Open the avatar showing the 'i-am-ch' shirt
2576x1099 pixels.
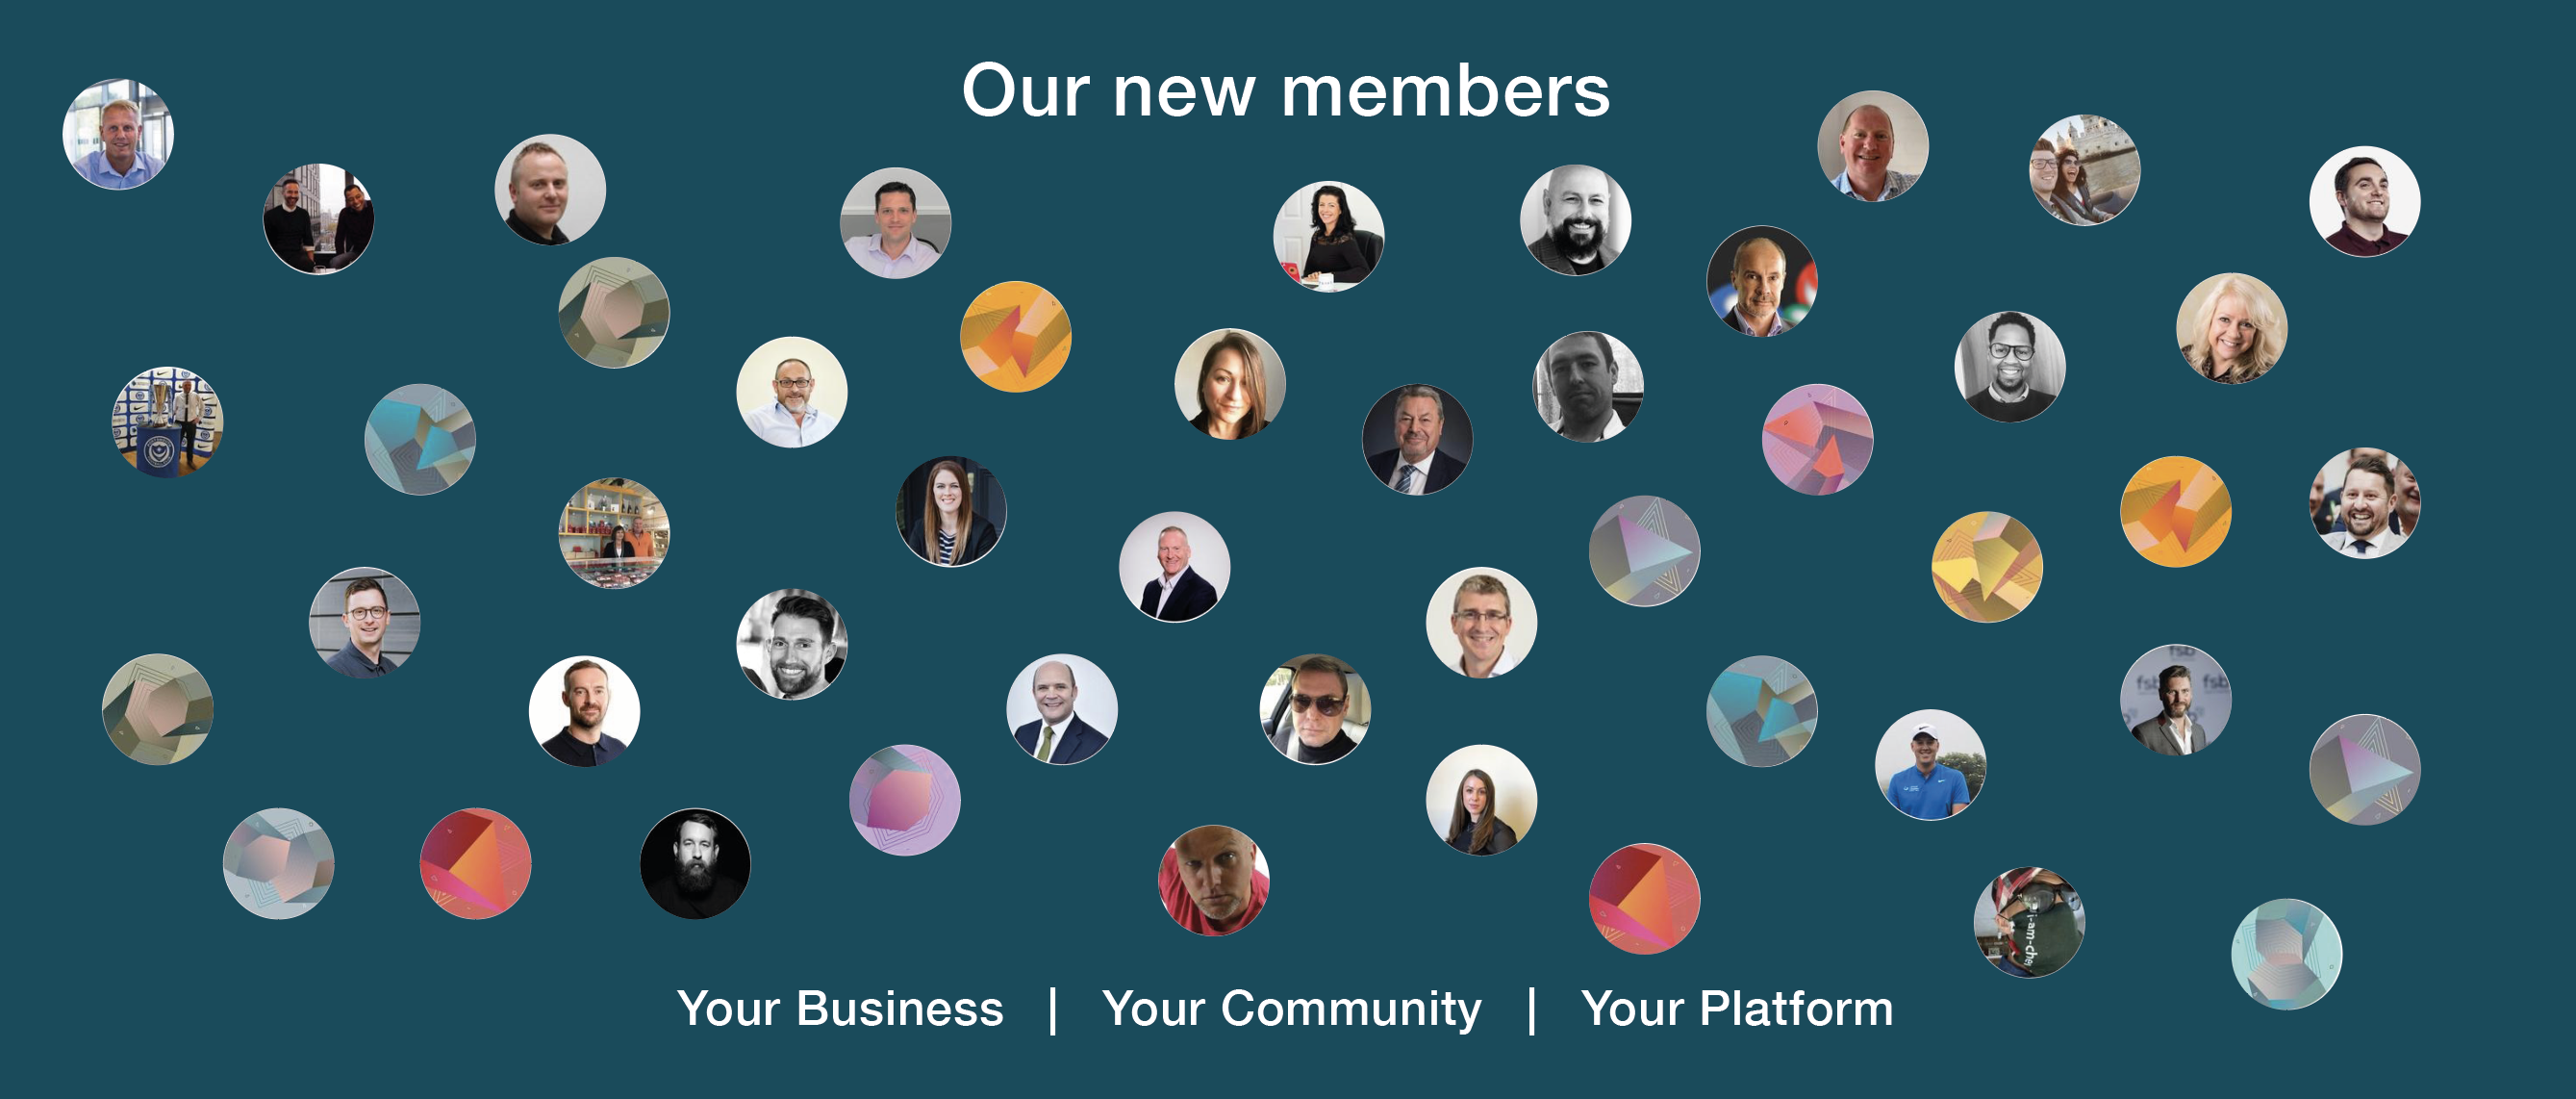pos(2029,922)
